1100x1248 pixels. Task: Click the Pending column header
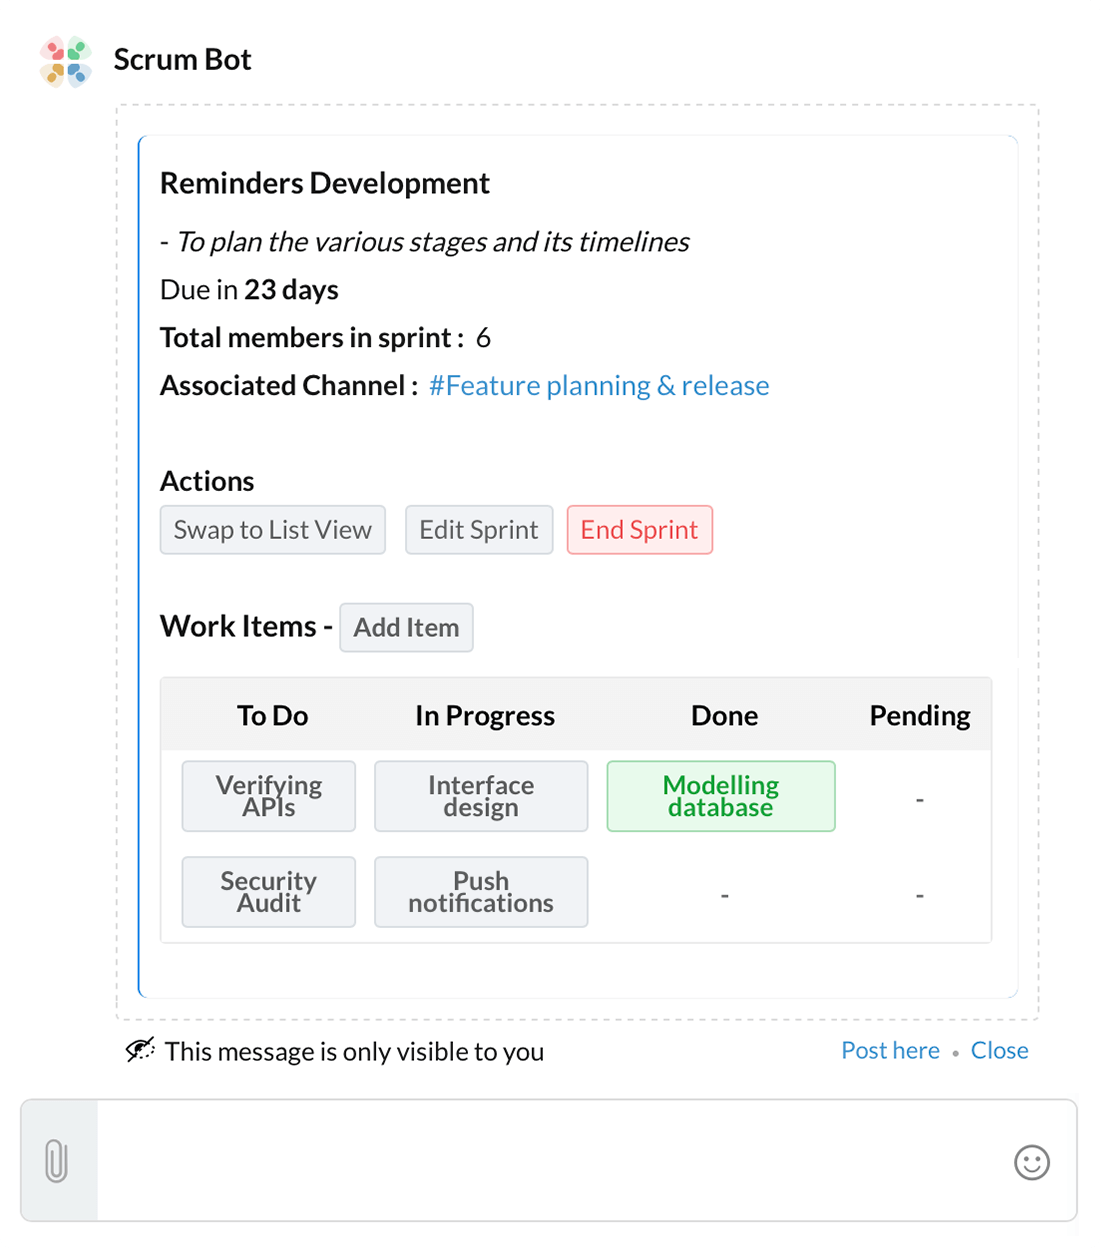920,716
